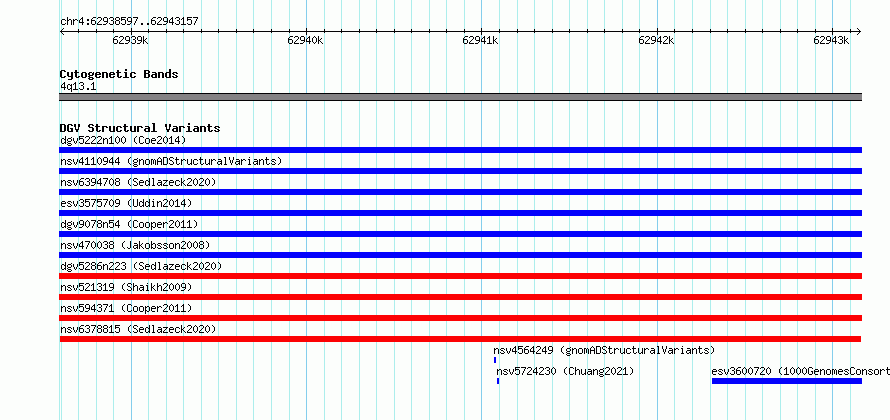Image resolution: width=890 pixels, height=420 pixels.
Task: Click dgv9078n54 (Cooper2011) label
Action: pos(129,224)
